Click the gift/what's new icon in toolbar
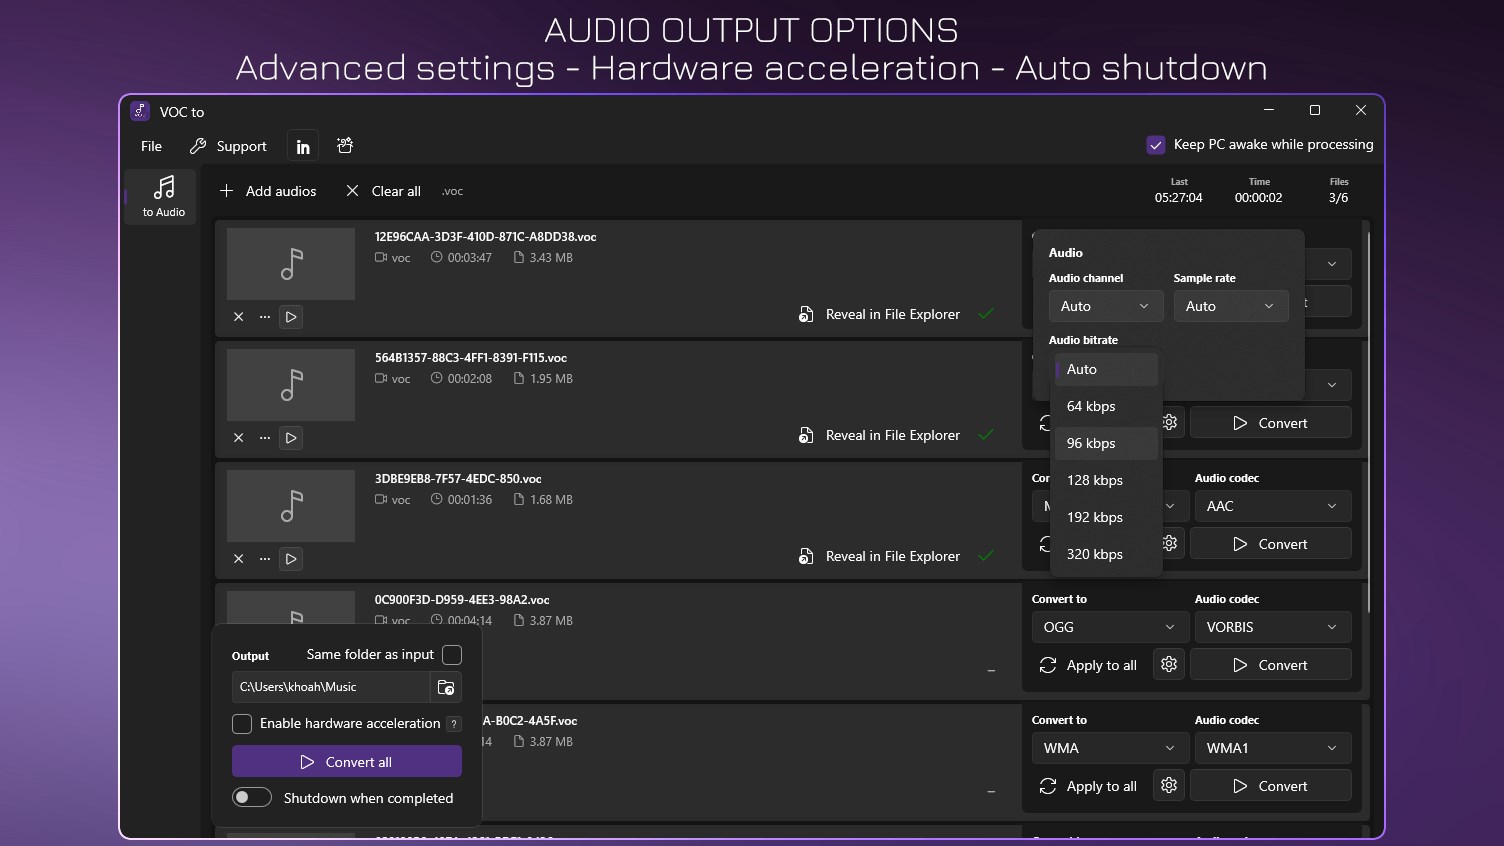Viewport: 1504px width, 846px height. [x=344, y=145]
